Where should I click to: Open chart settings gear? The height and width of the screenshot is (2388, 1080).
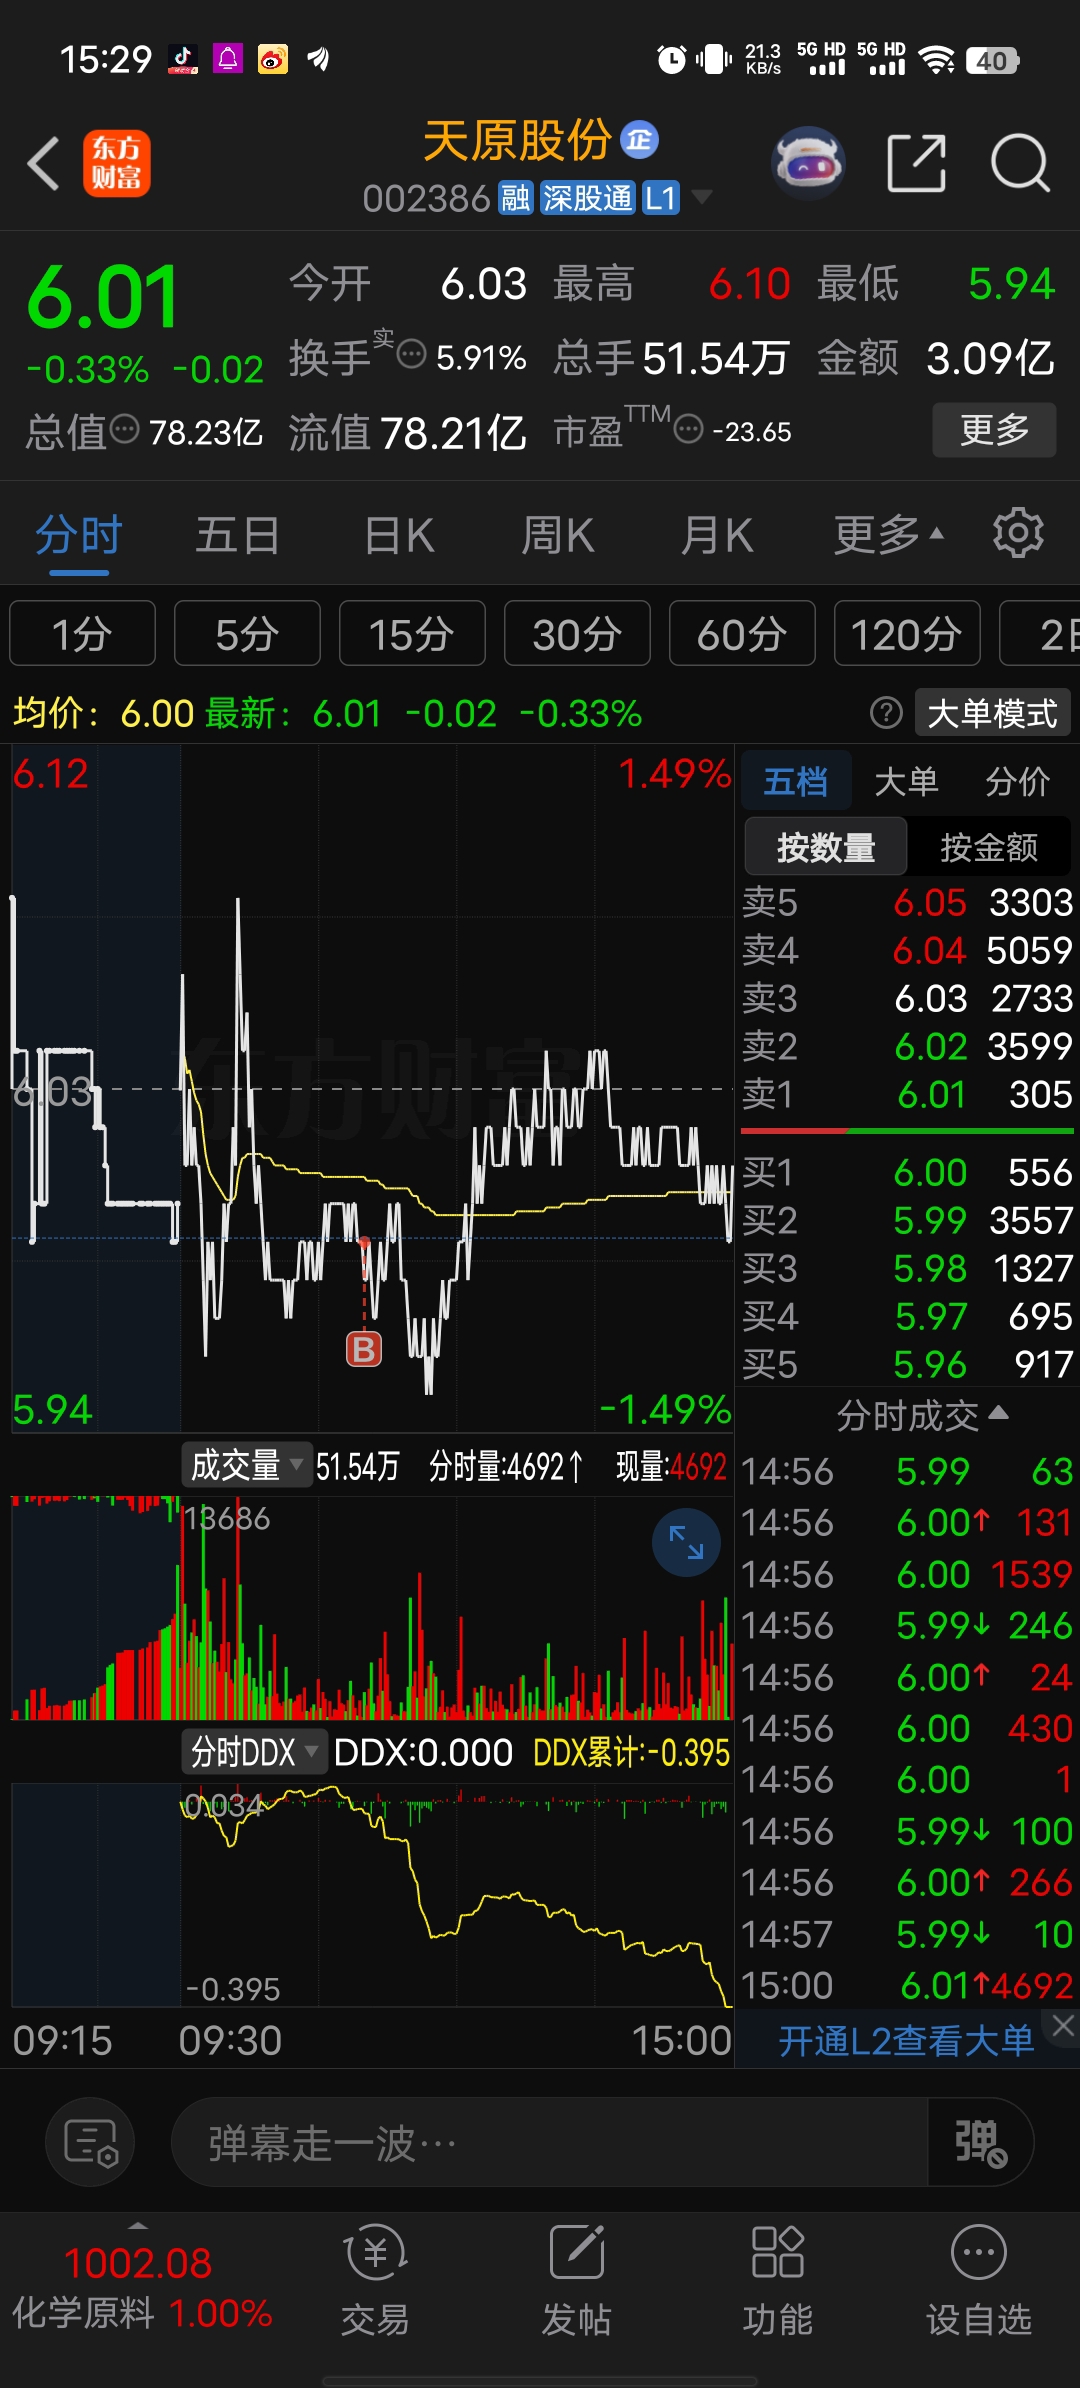click(x=1018, y=533)
